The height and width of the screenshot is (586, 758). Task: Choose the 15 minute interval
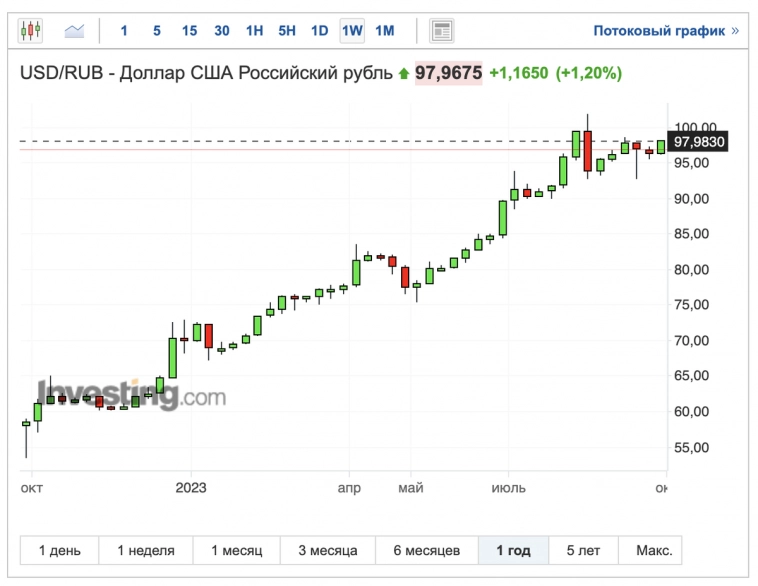tap(189, 30)
